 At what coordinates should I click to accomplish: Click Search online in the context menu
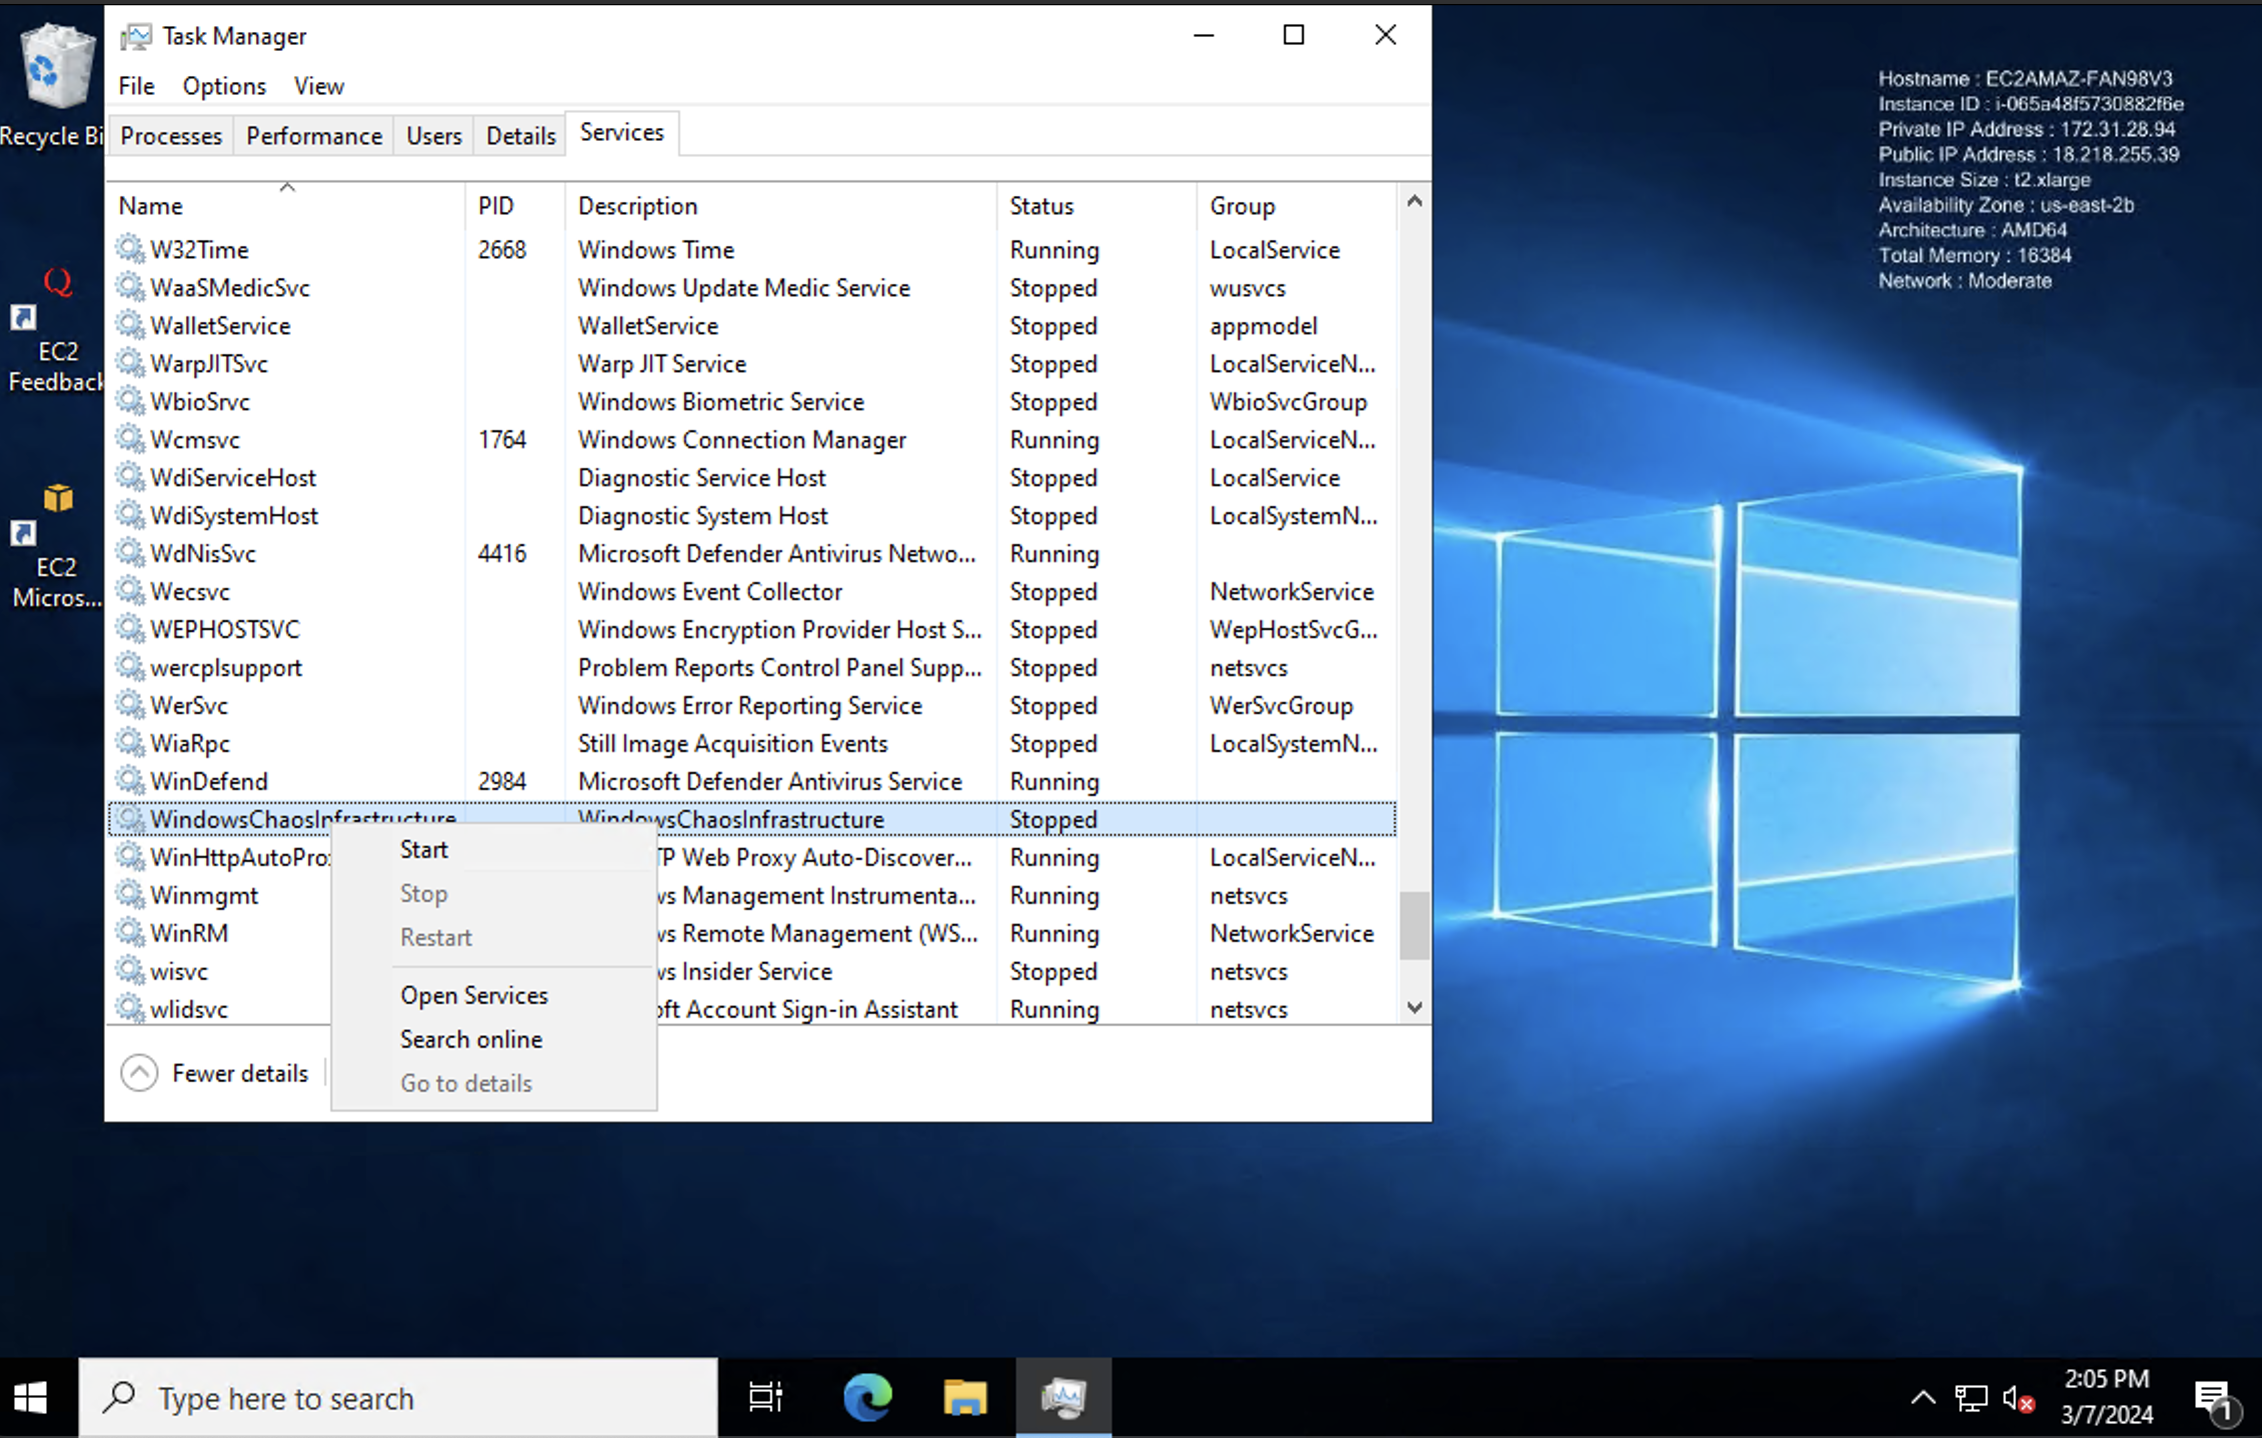(471, 1040)
